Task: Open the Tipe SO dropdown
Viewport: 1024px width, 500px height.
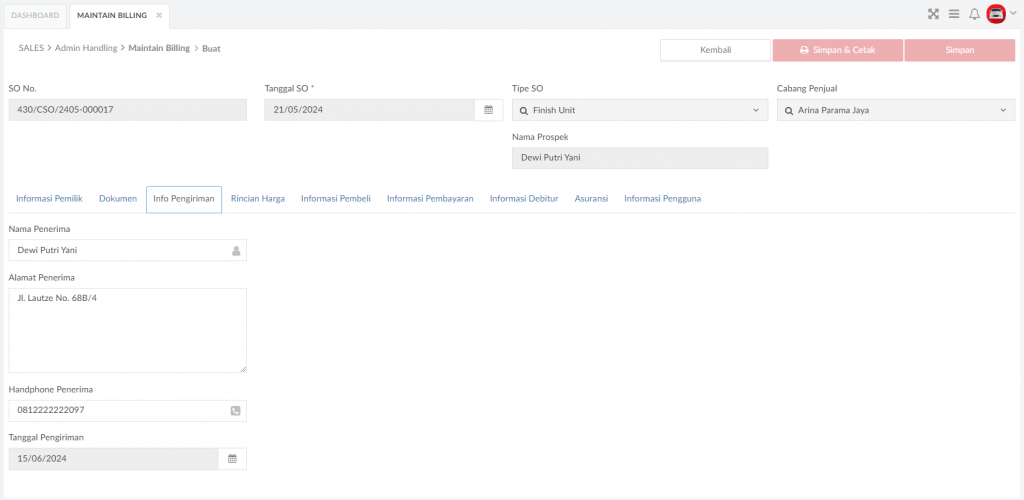Action: click(x=640, y=110)
